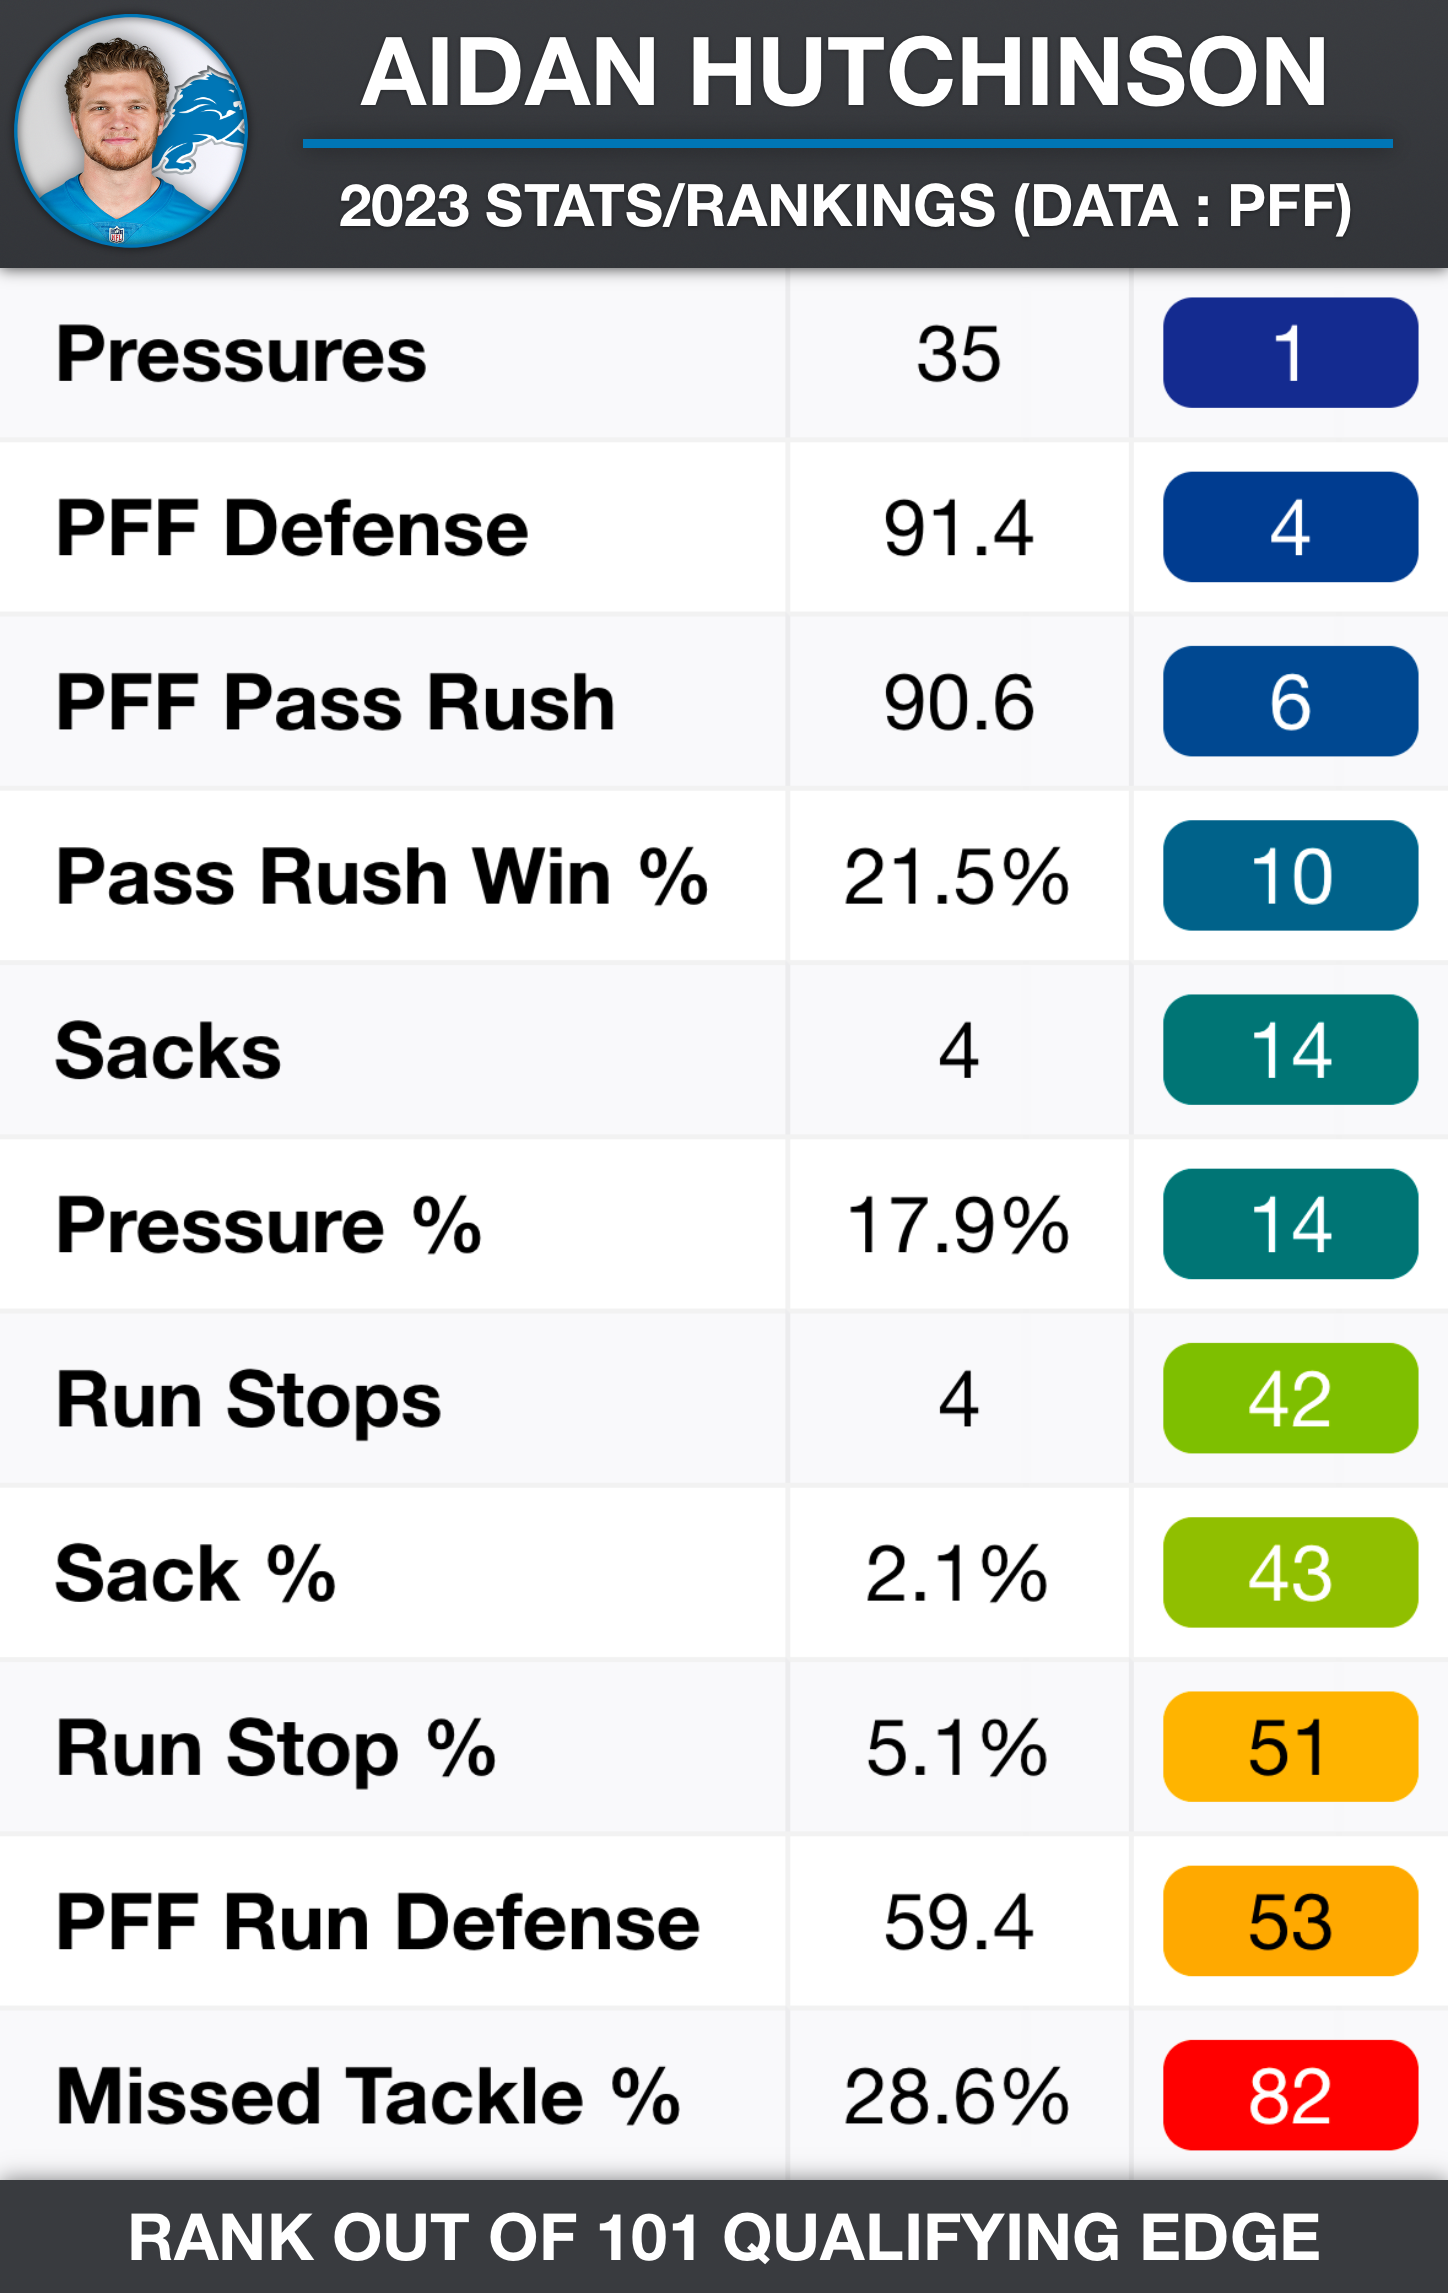Select the Pass Rush Win % rank 10 badge
This screenshot has width=1448, height=2293.
[1289, 876]
